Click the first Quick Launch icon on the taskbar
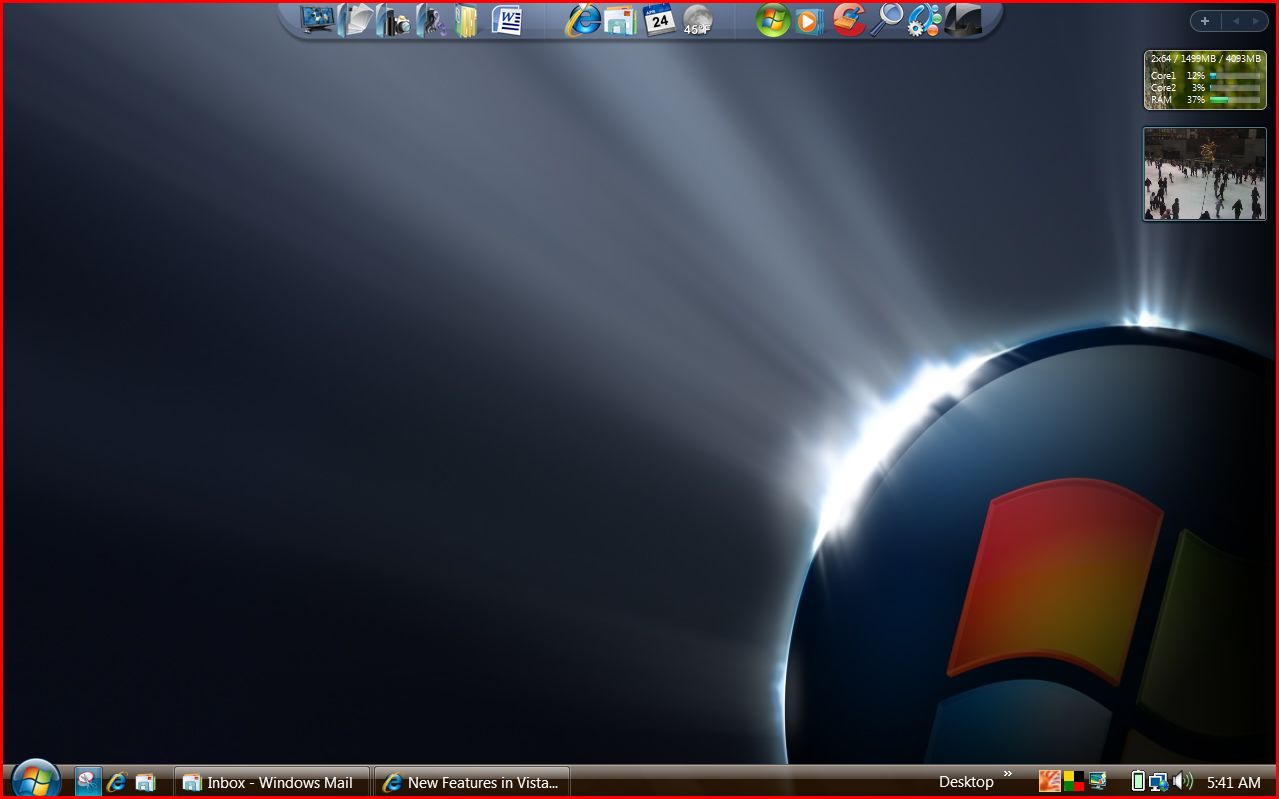This screenshot has height=799, width=1279. click(88, 782)
